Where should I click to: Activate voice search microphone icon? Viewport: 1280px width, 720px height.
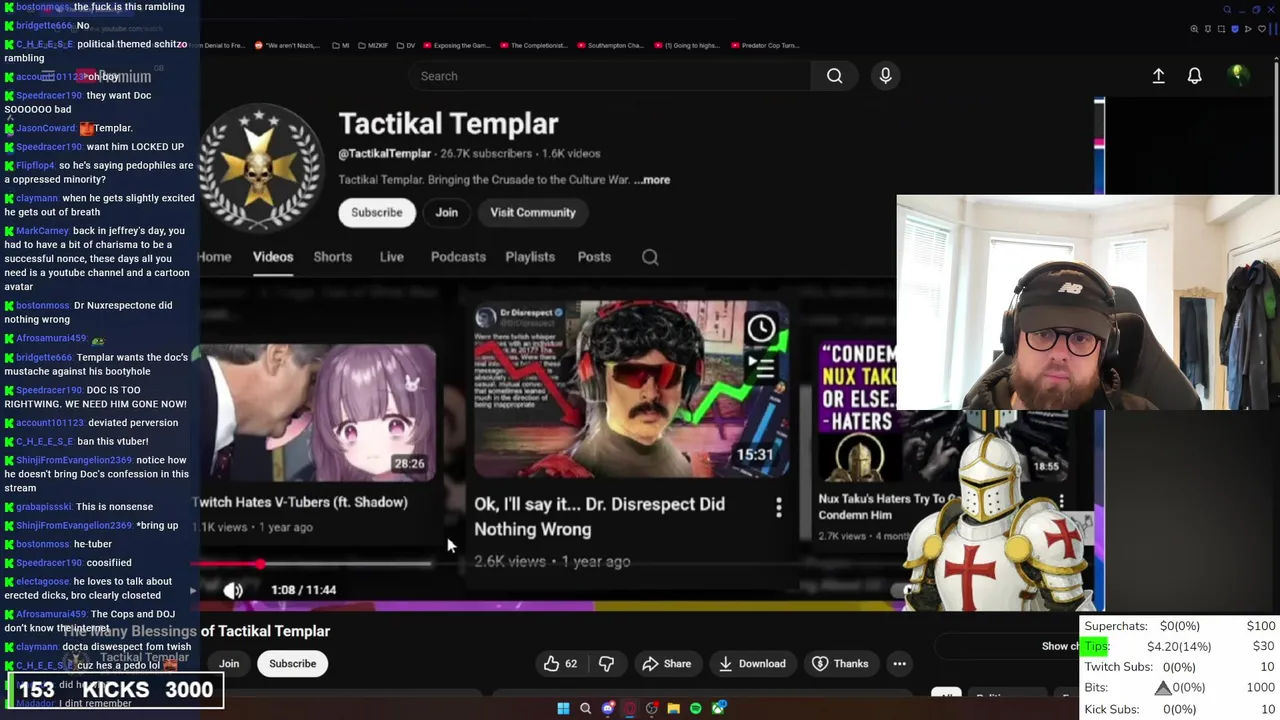885,76
